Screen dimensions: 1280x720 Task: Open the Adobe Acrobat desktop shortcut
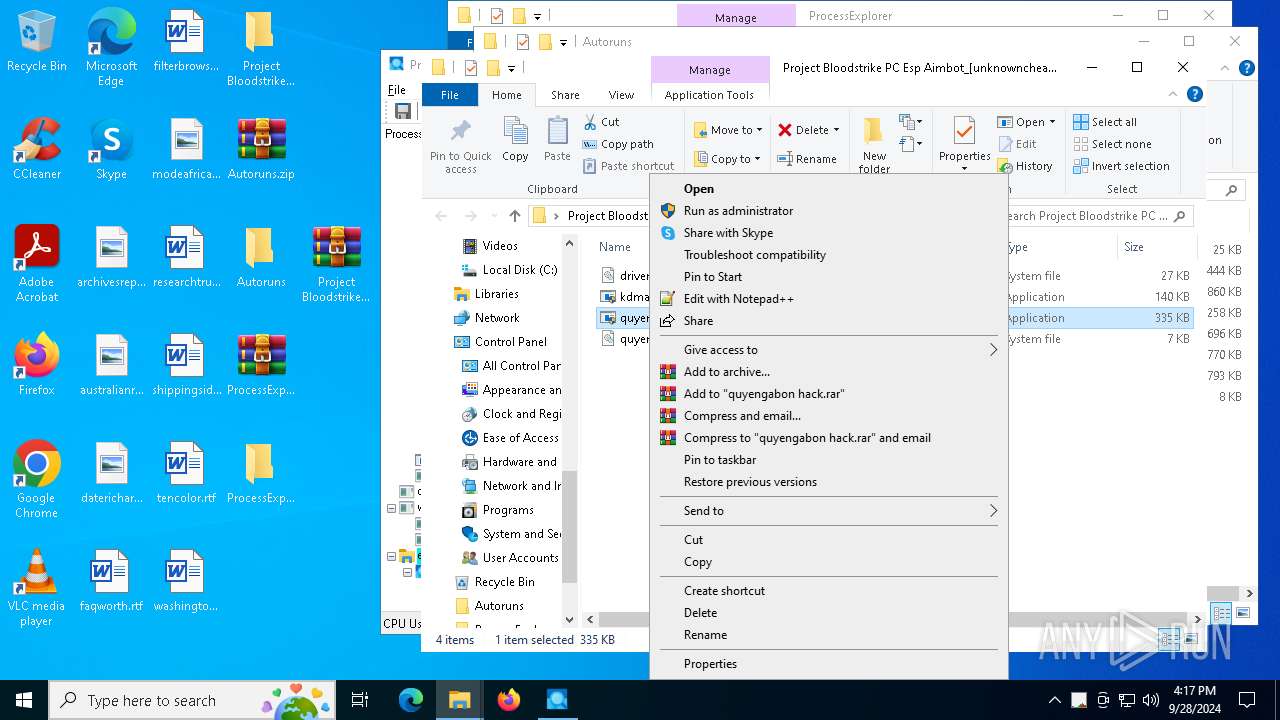pyautogui.click(x=37, y=264)
